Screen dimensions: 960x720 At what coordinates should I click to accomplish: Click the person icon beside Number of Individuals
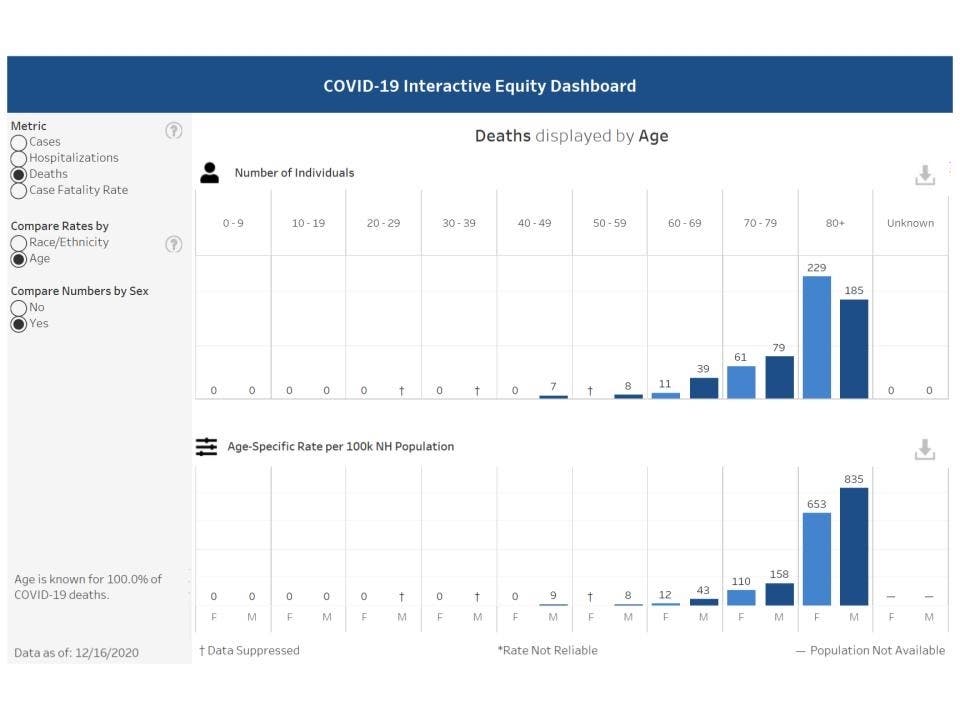pos(207,172)
